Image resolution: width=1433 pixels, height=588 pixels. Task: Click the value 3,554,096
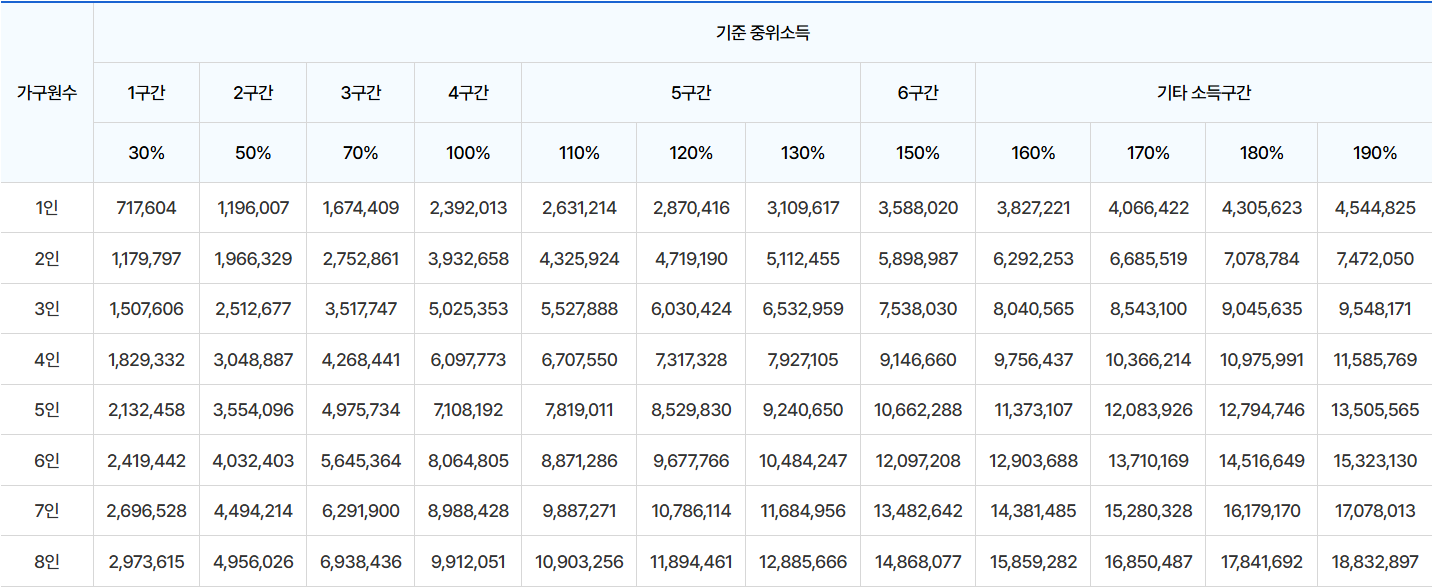(x=253, y=410)
